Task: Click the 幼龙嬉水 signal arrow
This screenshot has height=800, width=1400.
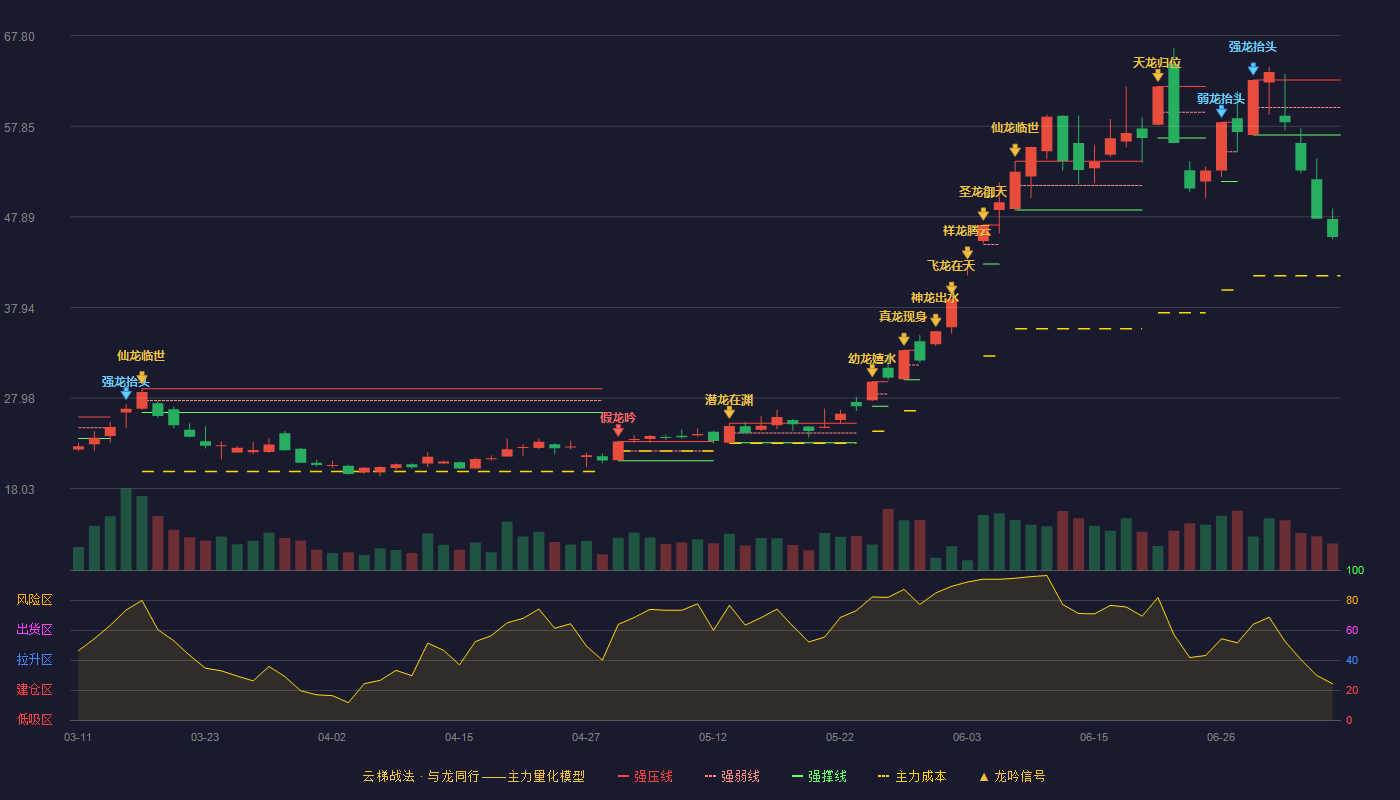Action: 872,371
